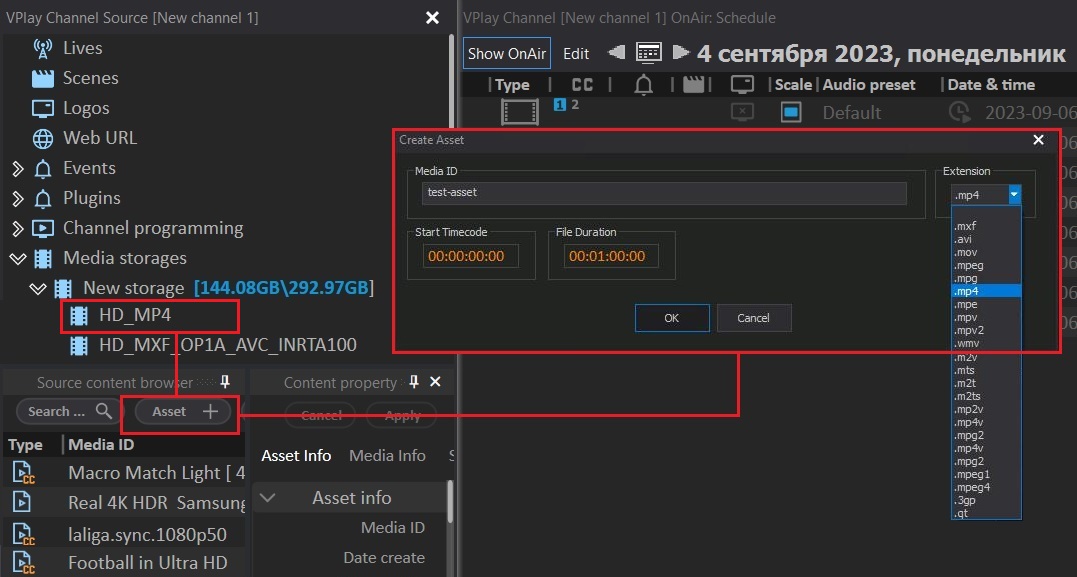Go to next day arrow in schedule
Viewport: 1077px width, 577px height.
coord(681,52)
